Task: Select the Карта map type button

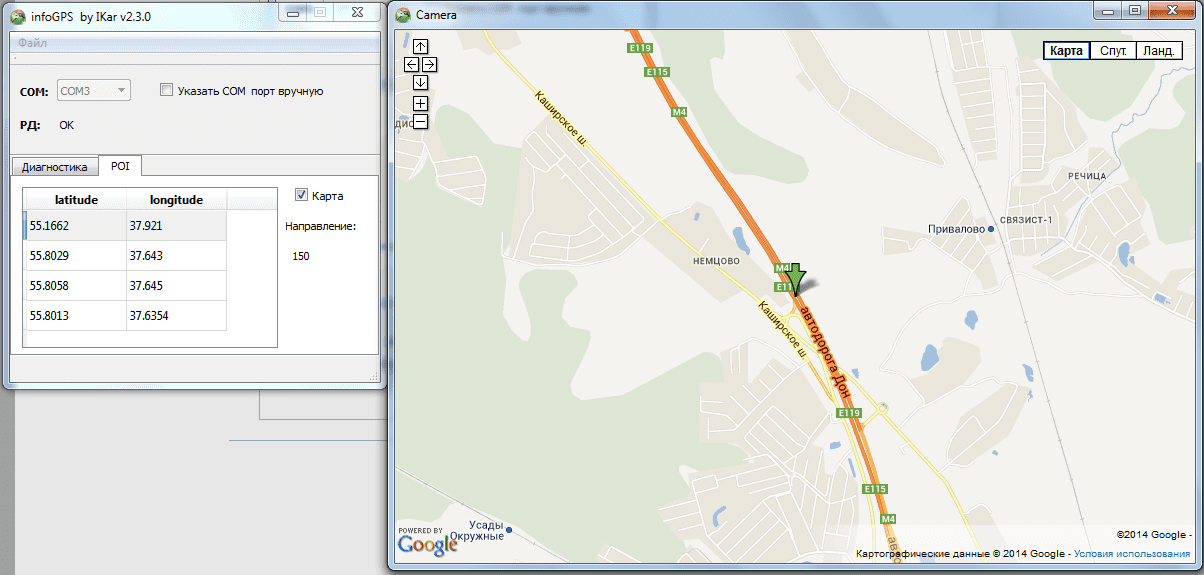Action: click(x=1066, y=50)
